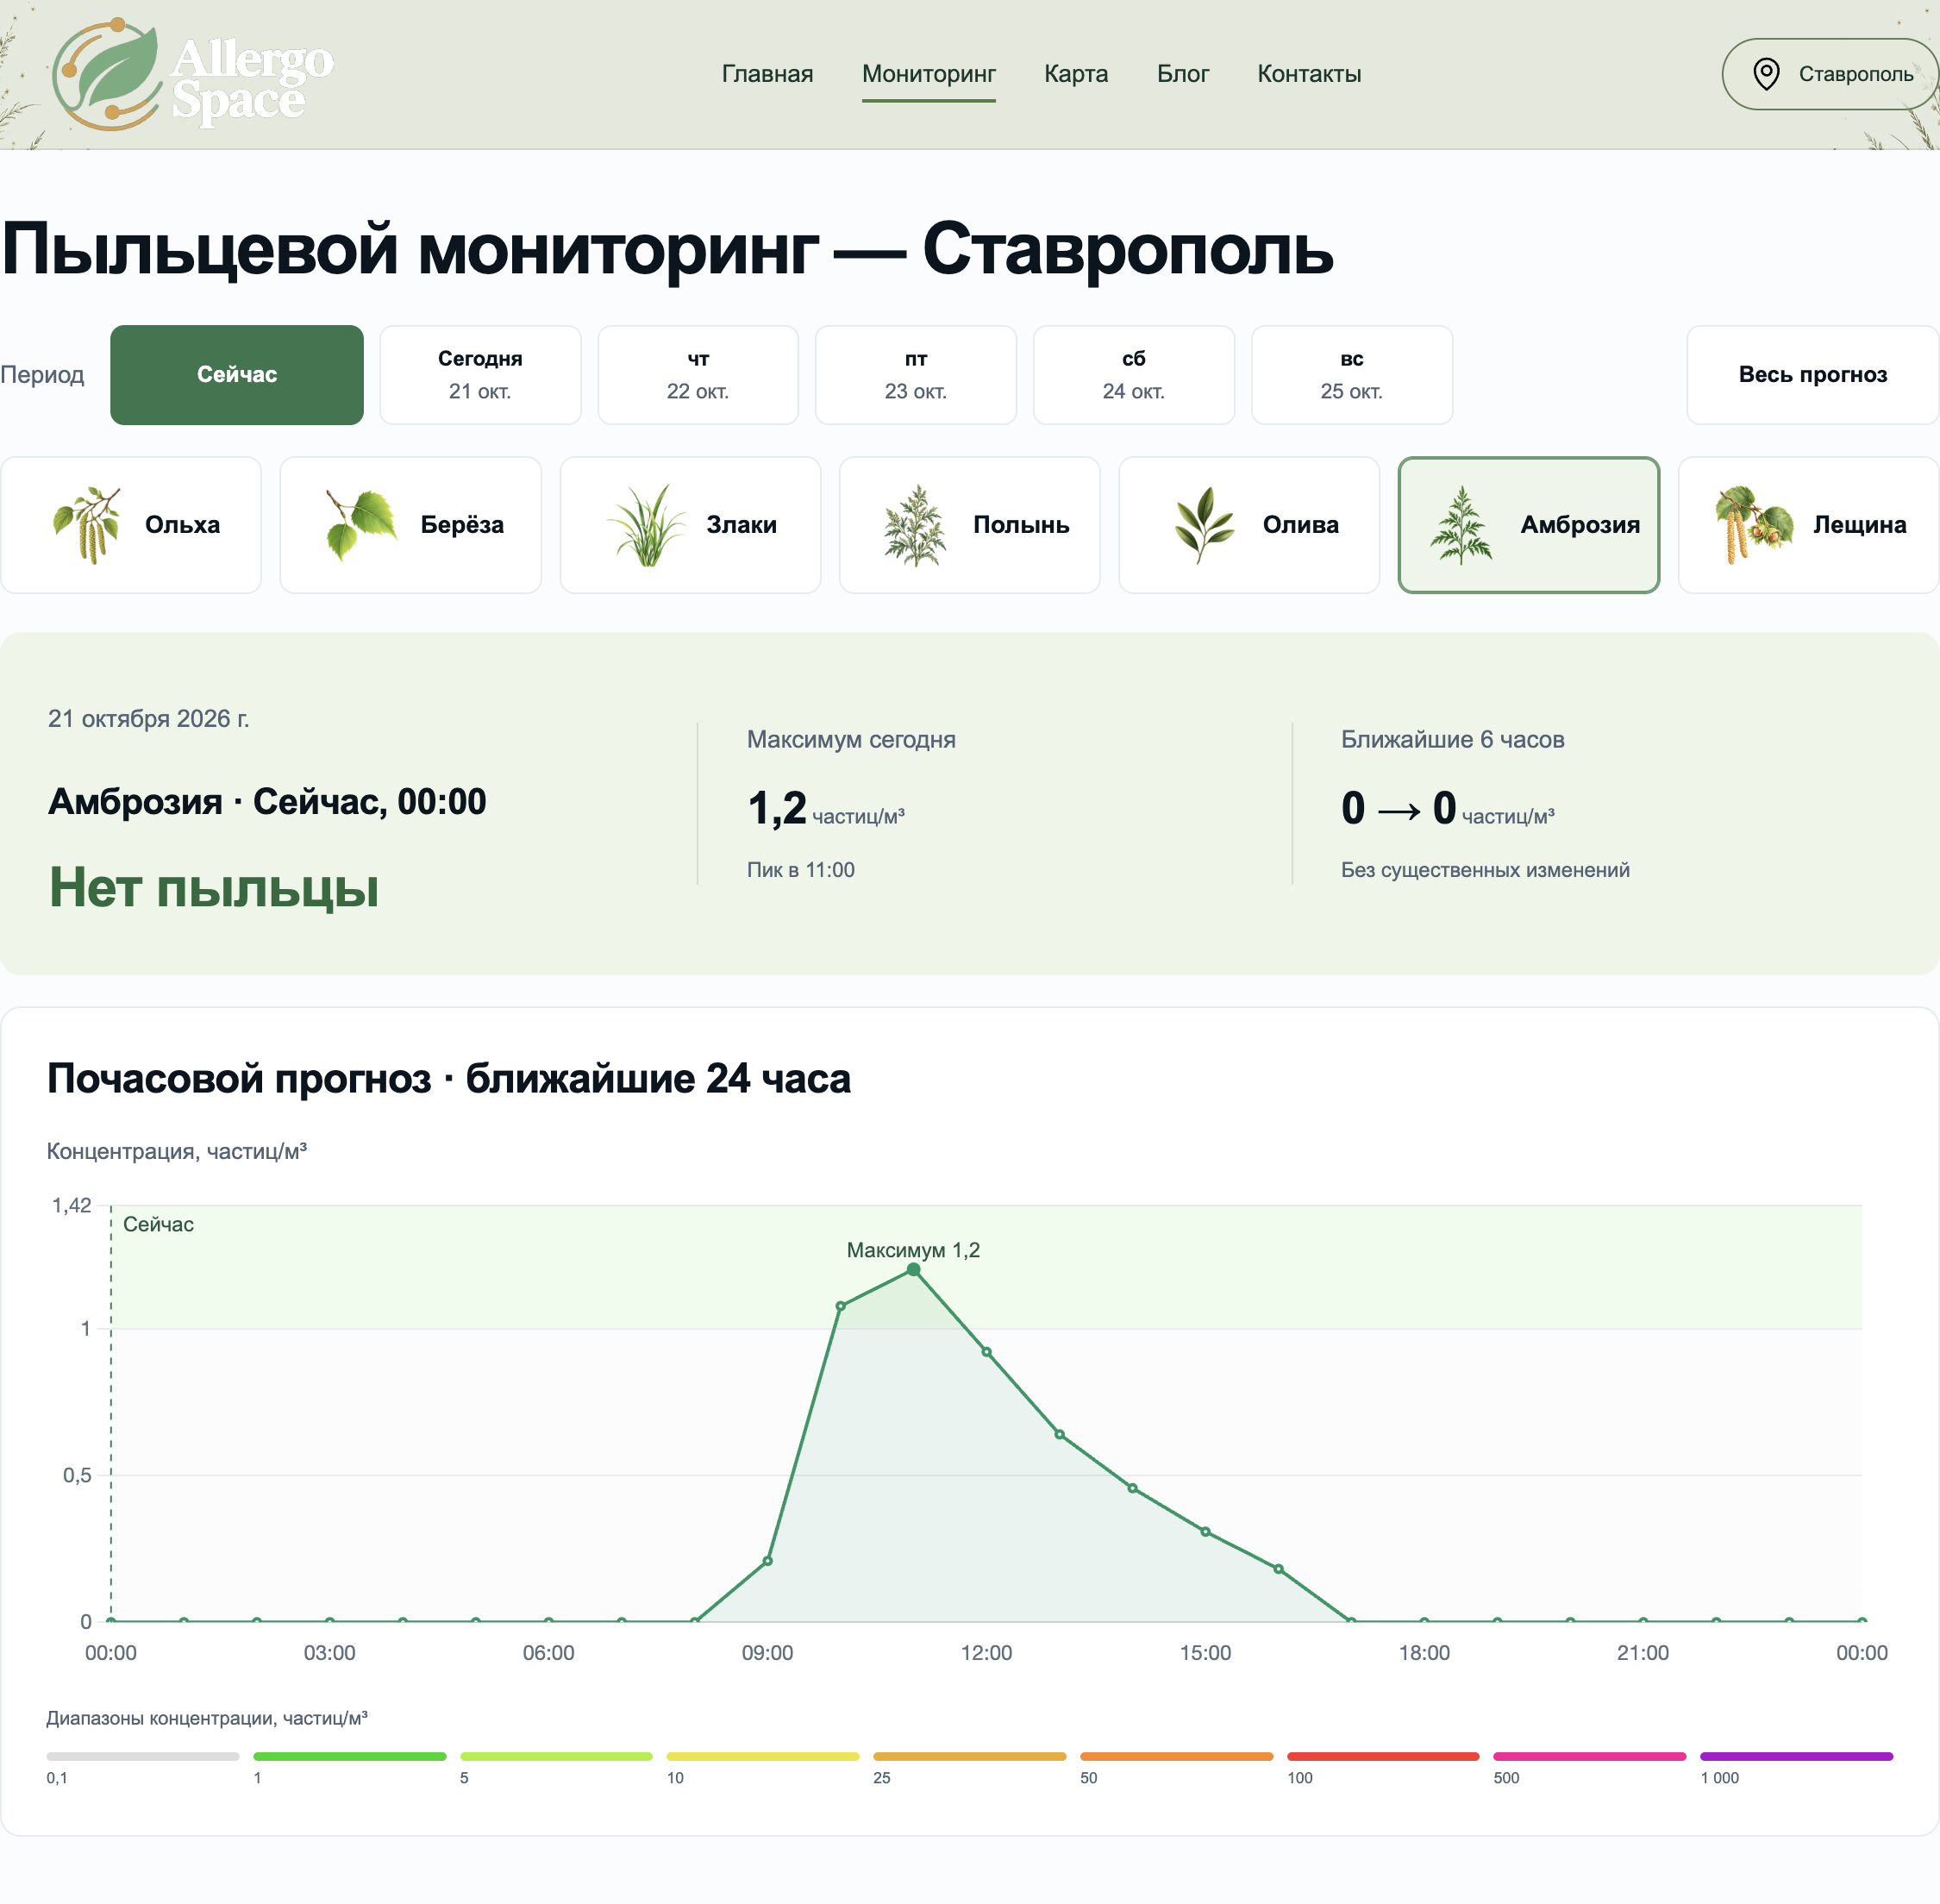Screen dimensions: 1940x1904
Task: Click the Allergo Space logo
Action: [x=192, y=74]
